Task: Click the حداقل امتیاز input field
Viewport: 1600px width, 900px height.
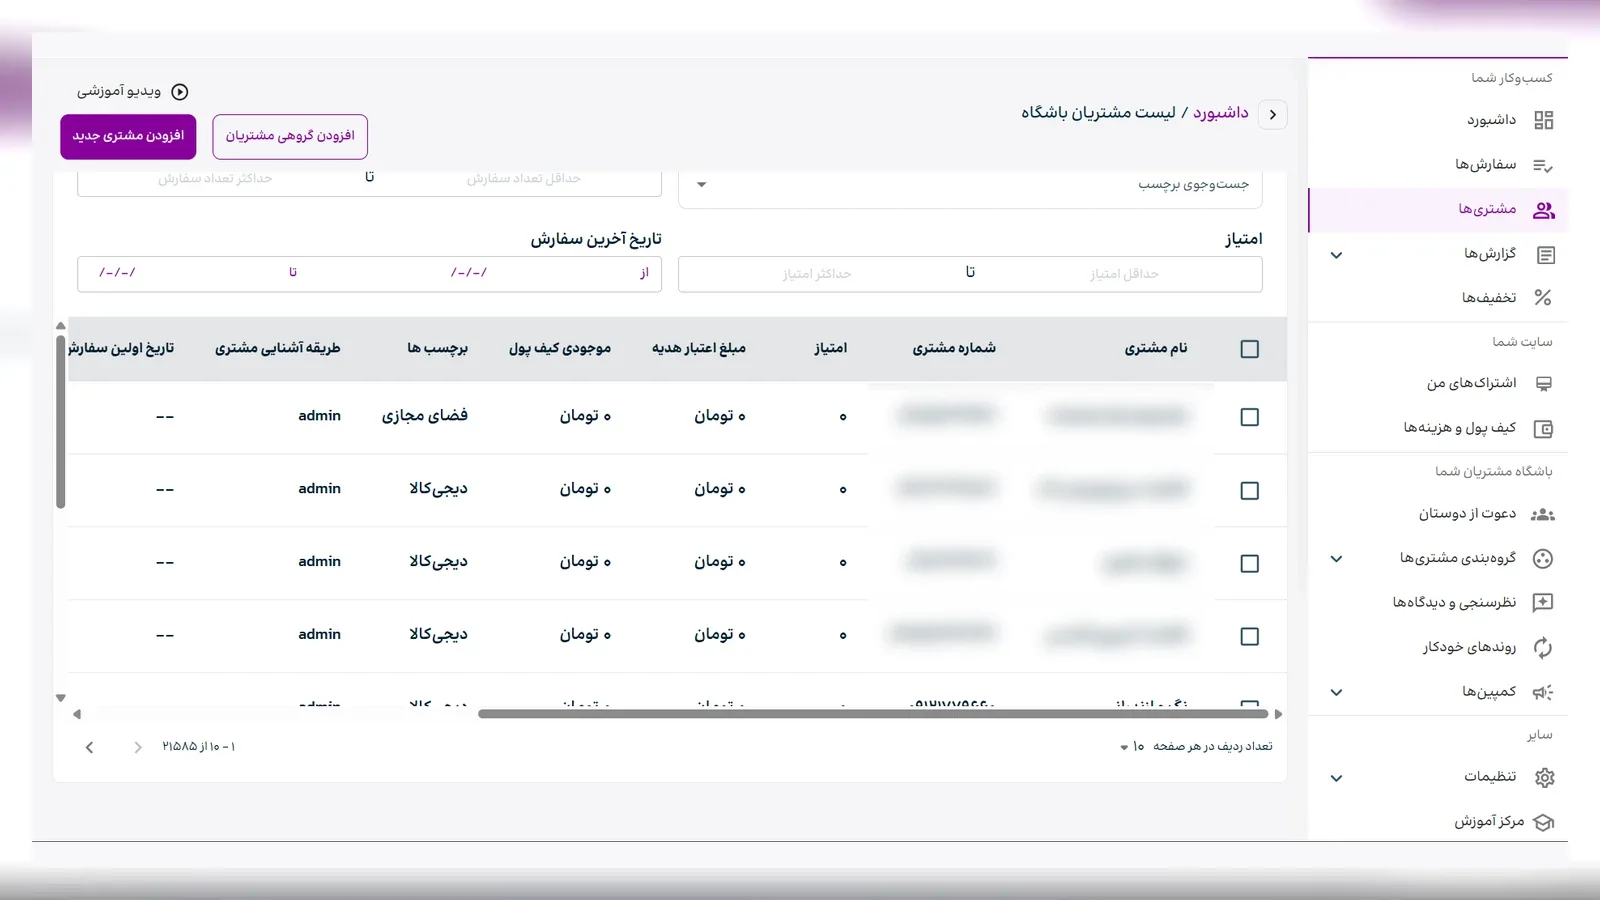Action: pos(1124,274)
